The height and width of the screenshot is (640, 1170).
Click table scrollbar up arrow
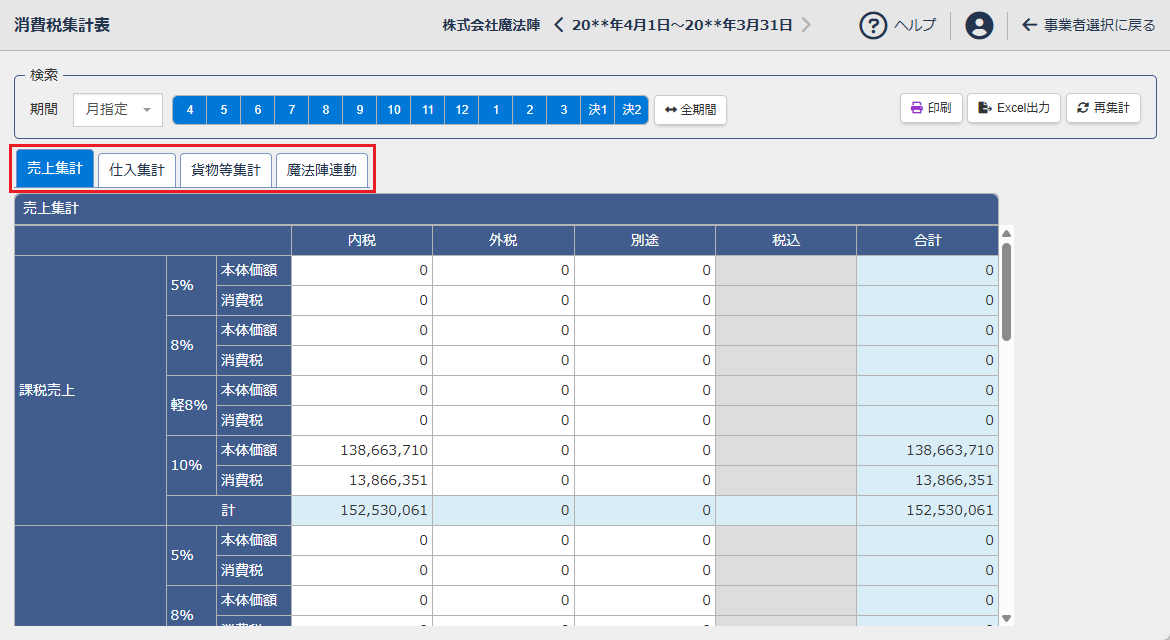[x=1006, y=233]
